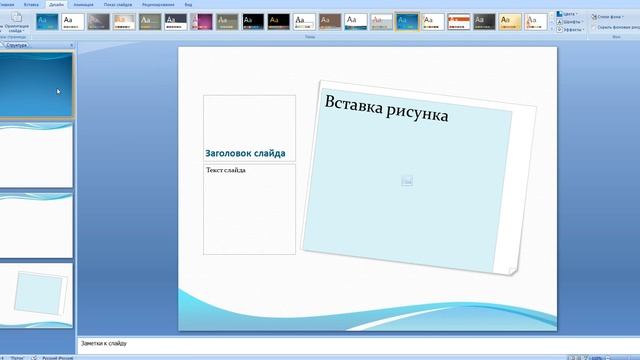Select the highlighted blue theme with gold border
640x360 pixels.
coord(407,22)
